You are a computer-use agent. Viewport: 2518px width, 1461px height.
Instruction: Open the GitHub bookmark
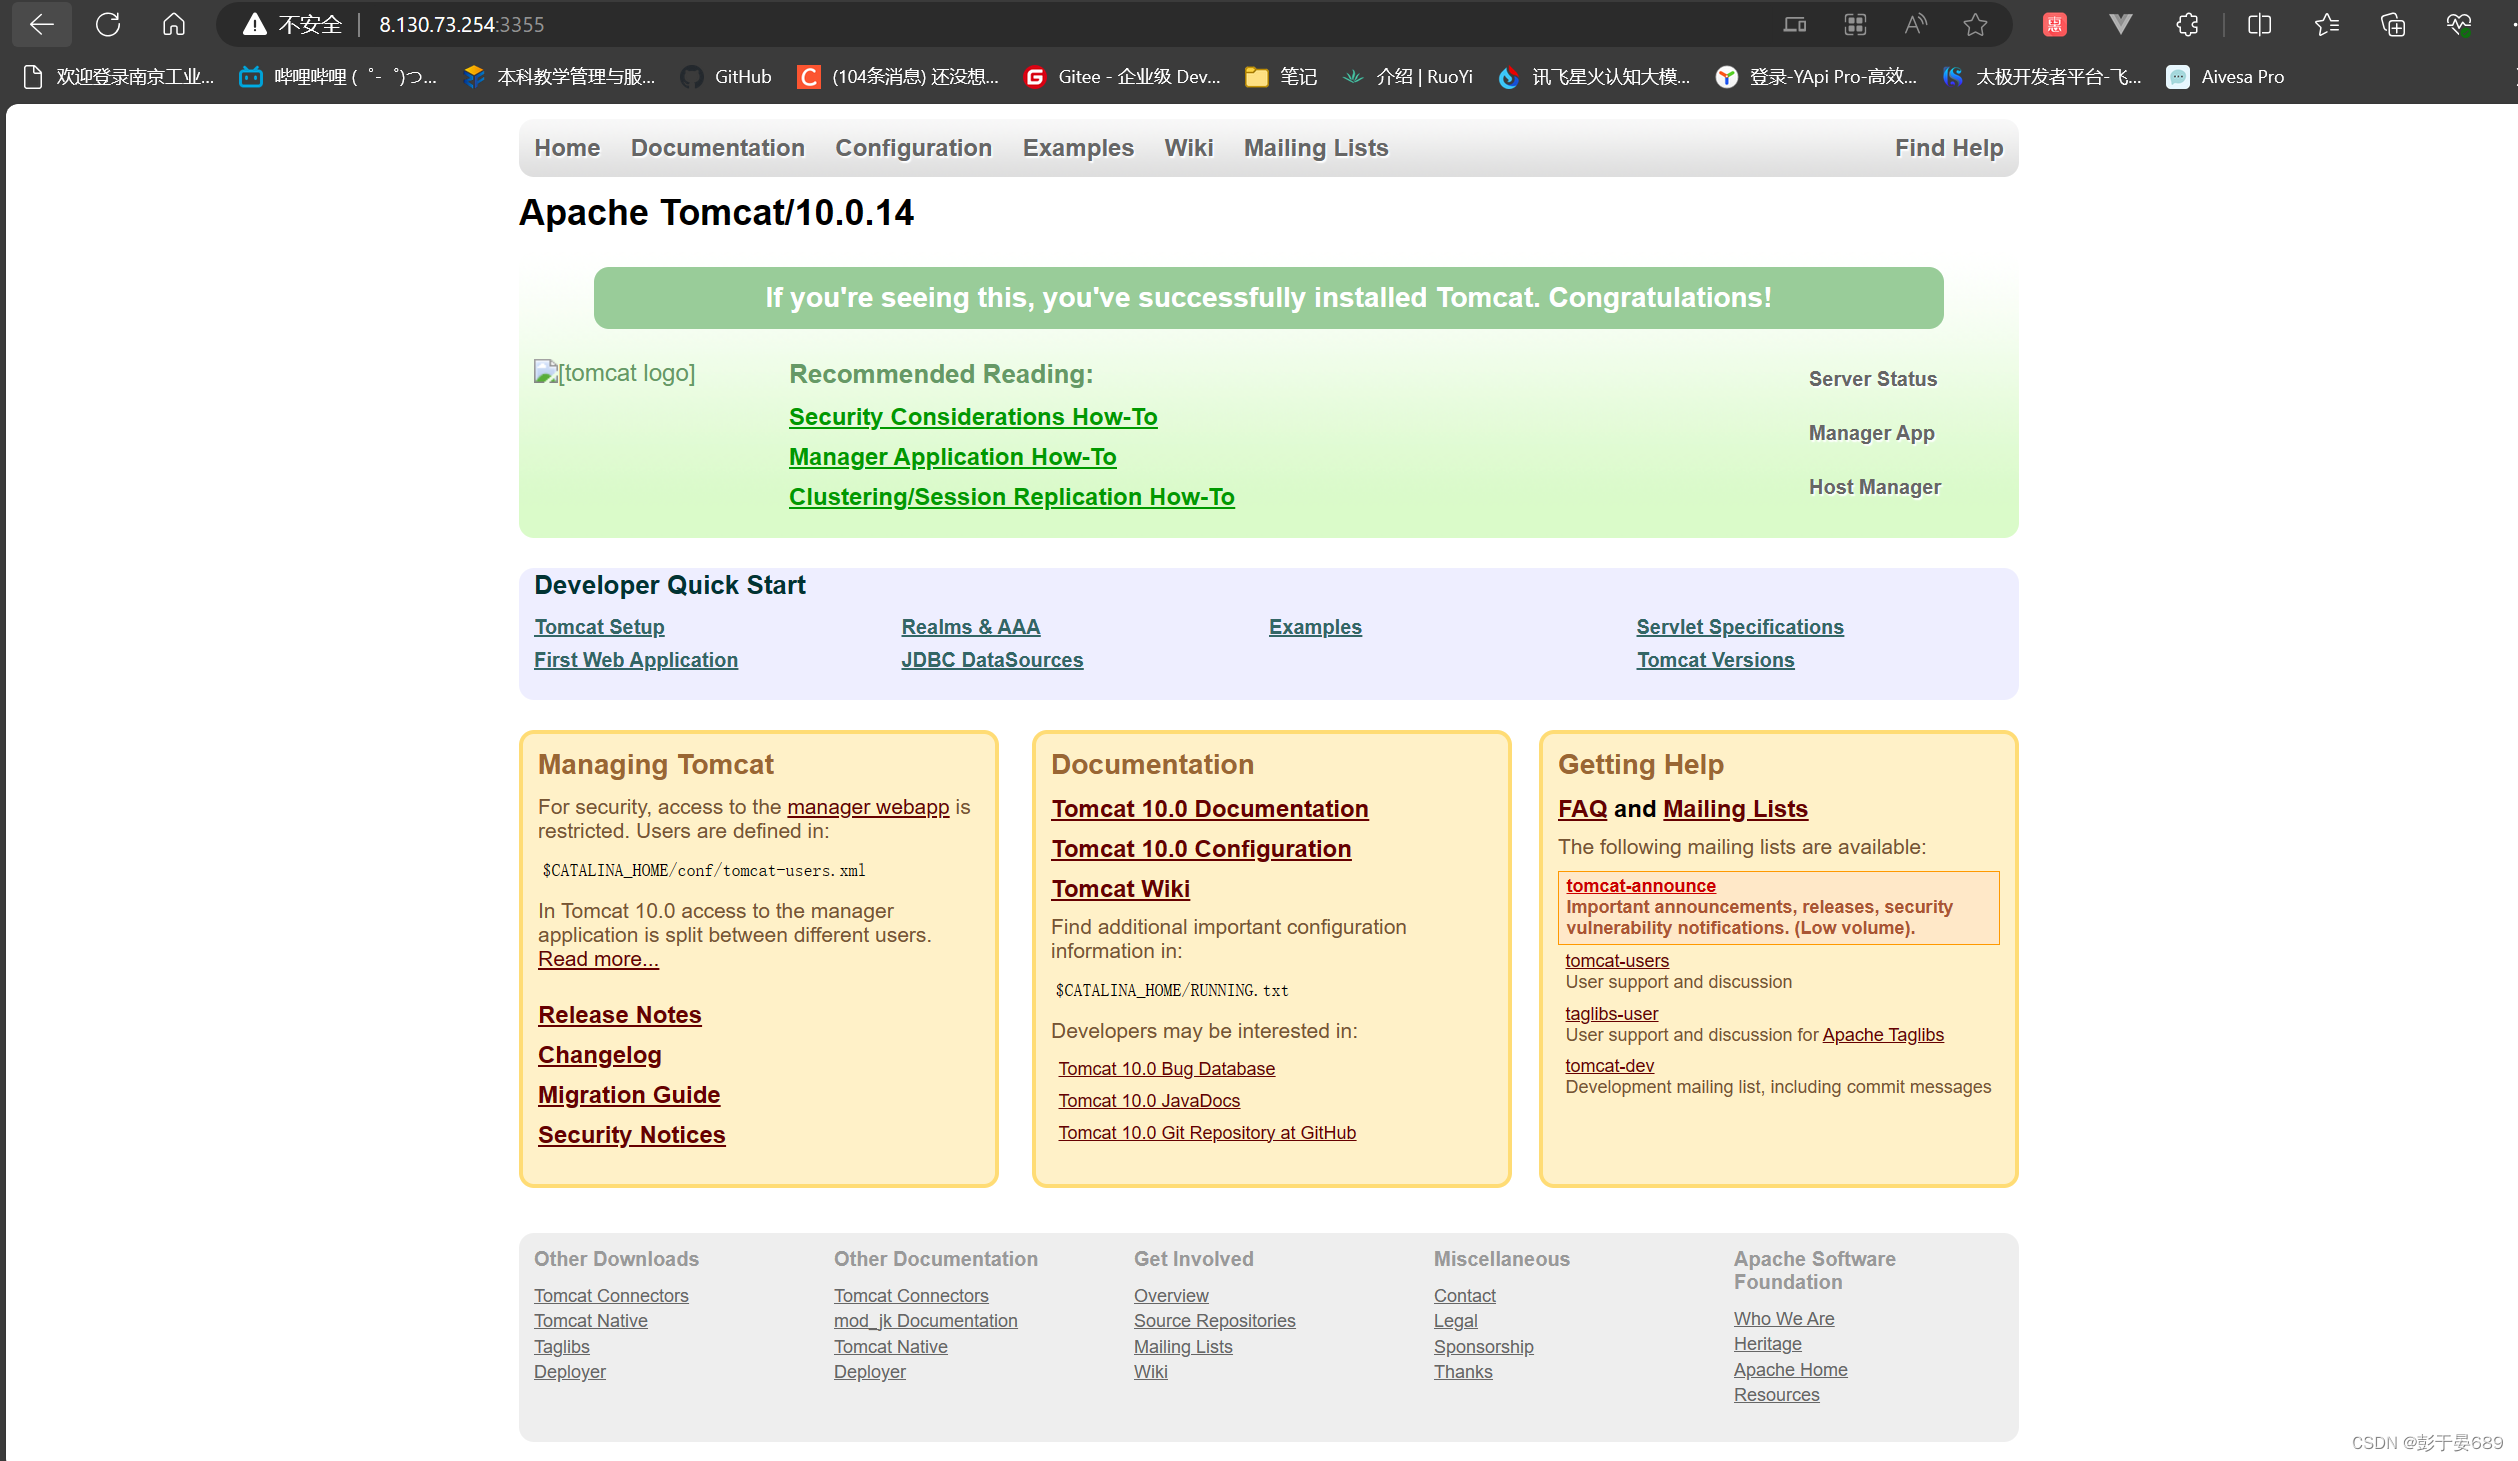click(726, 76)
